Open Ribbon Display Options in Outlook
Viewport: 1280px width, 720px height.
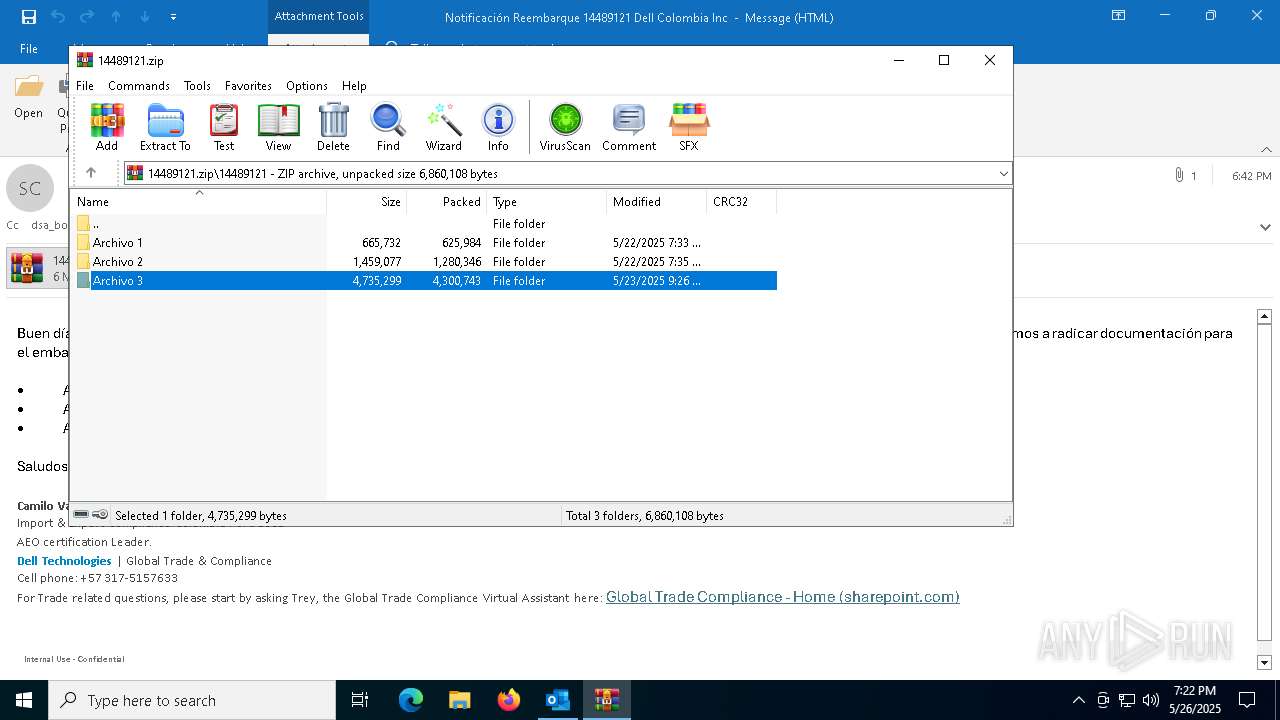pos(1119,16)
